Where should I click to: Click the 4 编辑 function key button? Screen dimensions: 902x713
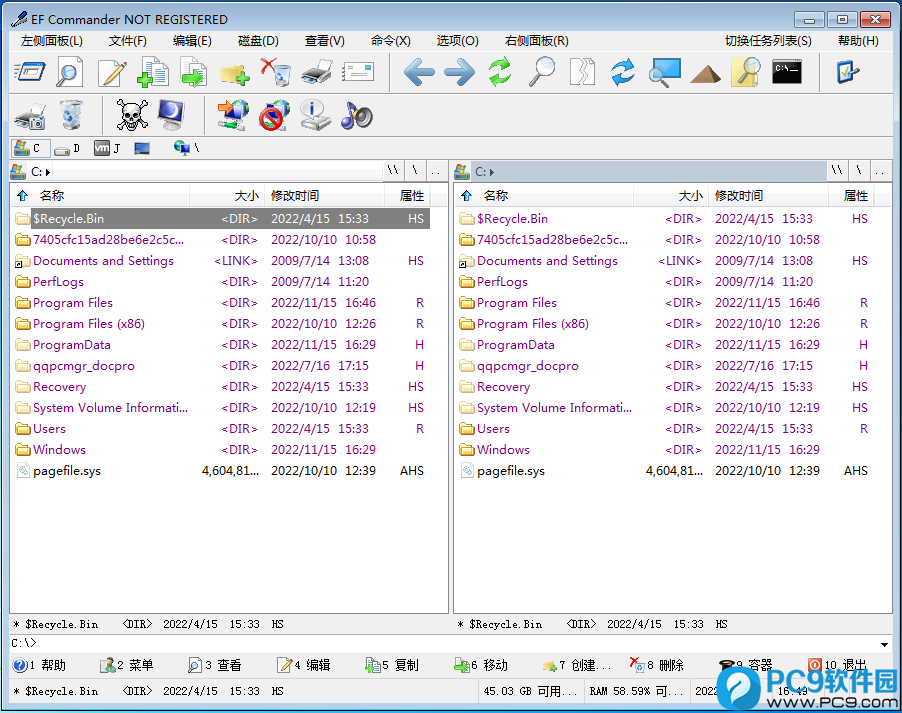pyautogui.click(x=304, y=666)
